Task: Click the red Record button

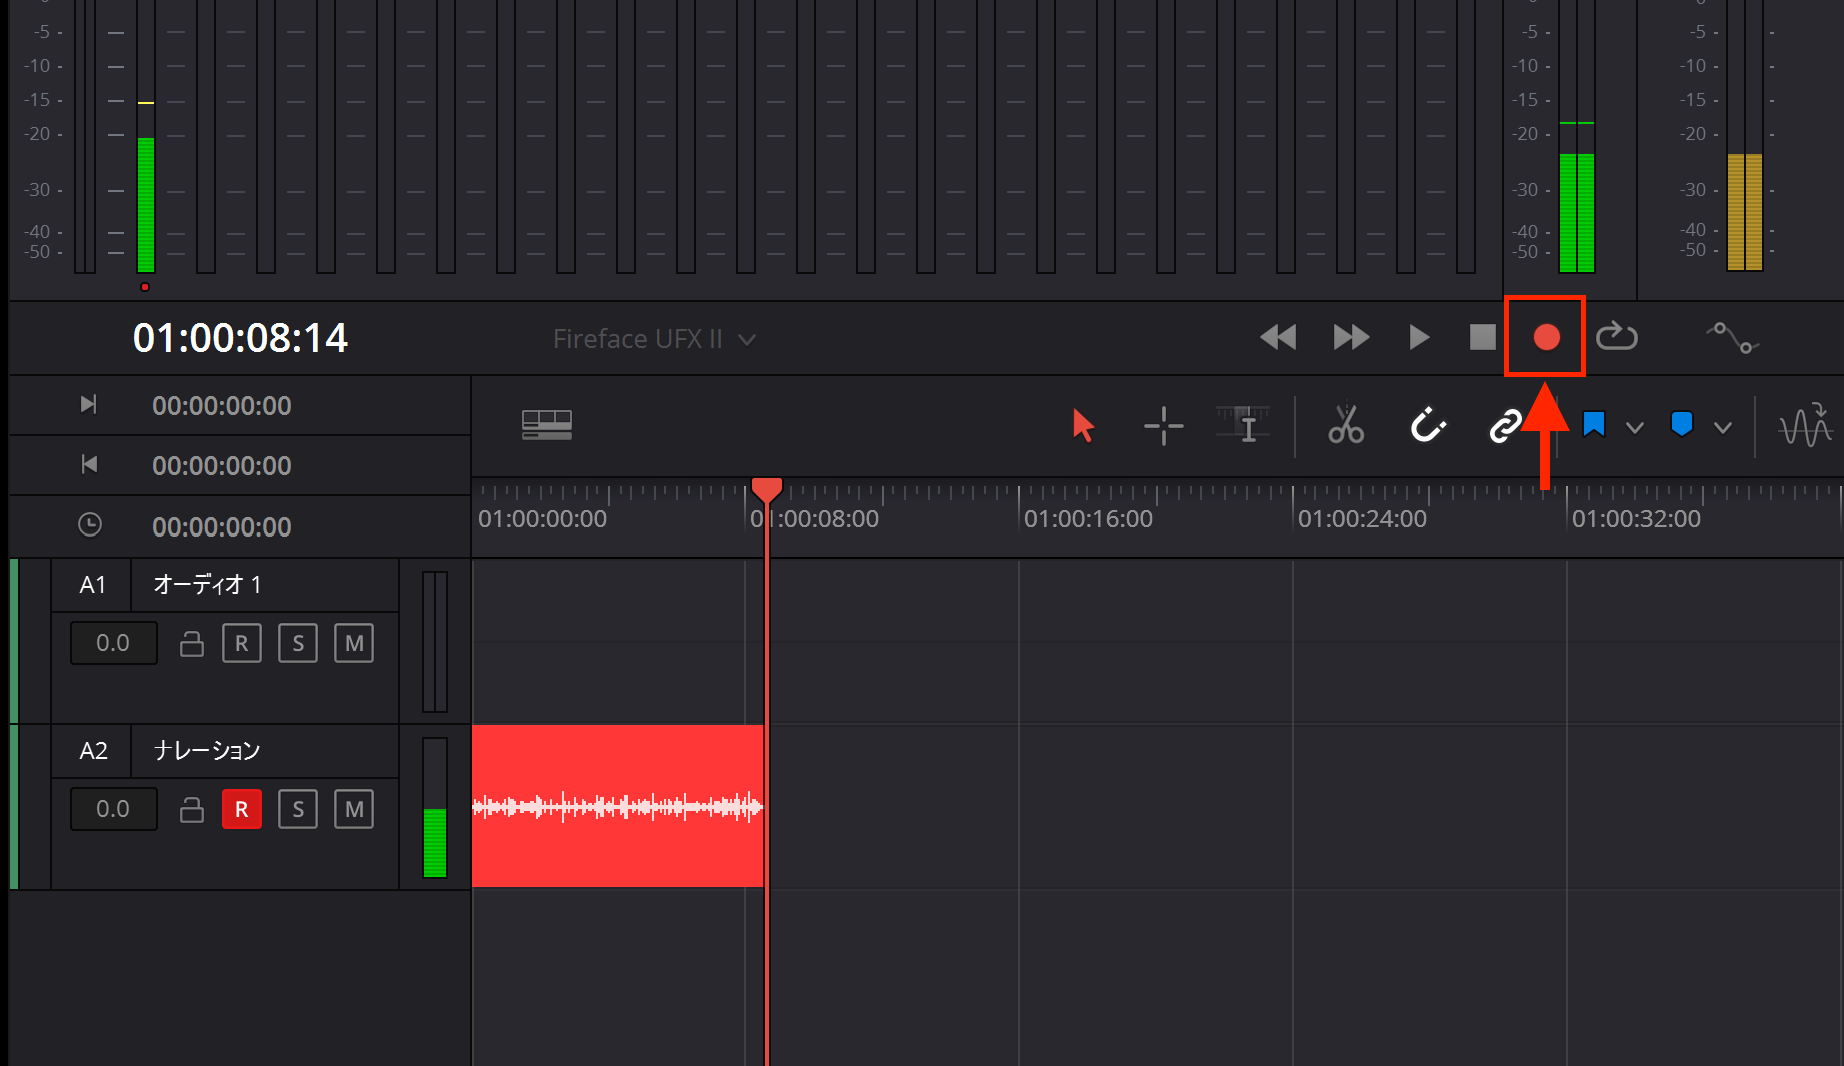Action: [x=1546, y=337]
